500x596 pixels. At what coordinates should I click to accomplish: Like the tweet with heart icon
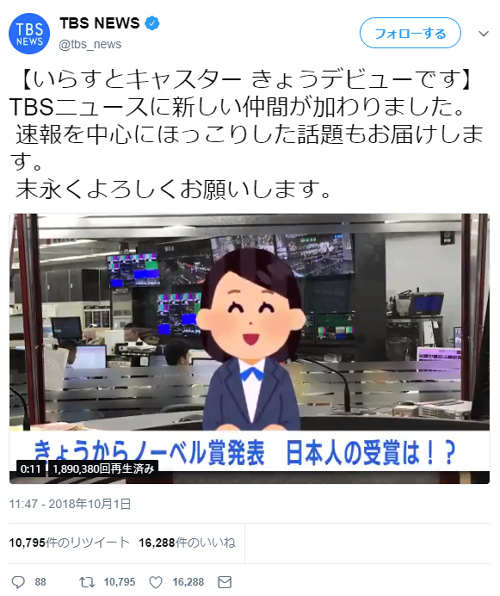click(156, 582)
